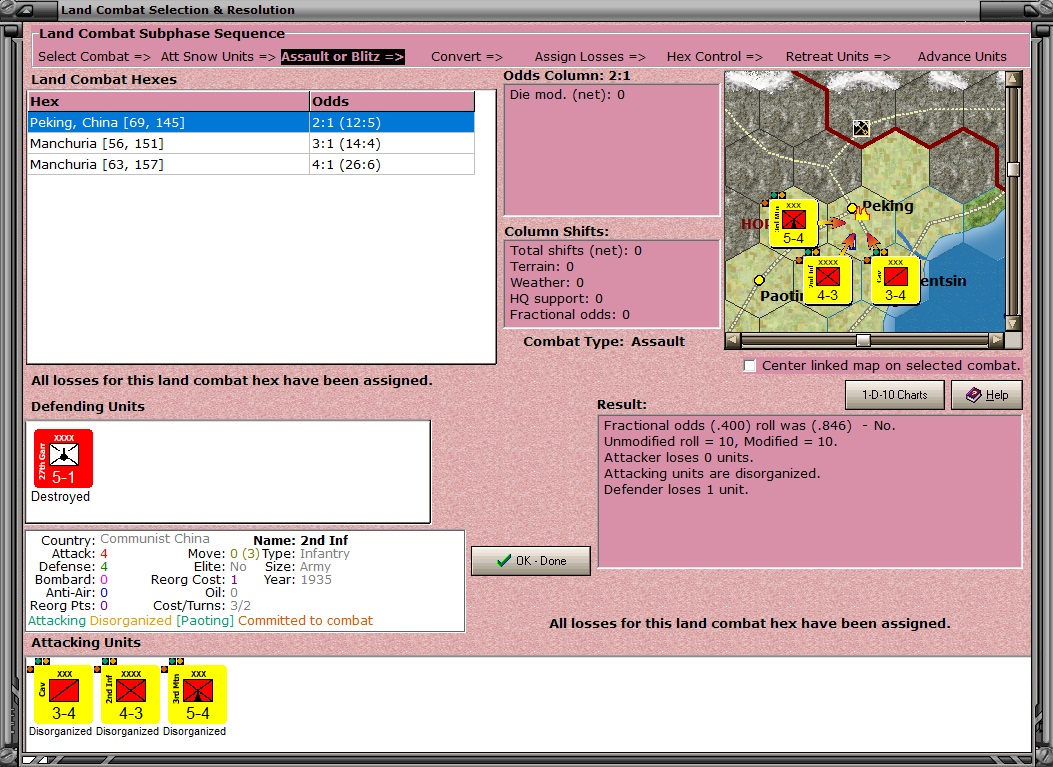Click the Name: 2nd Inf unit detail
This screenshot has width=1053, height=767.
pyautogui.click(x=301, y=541)
